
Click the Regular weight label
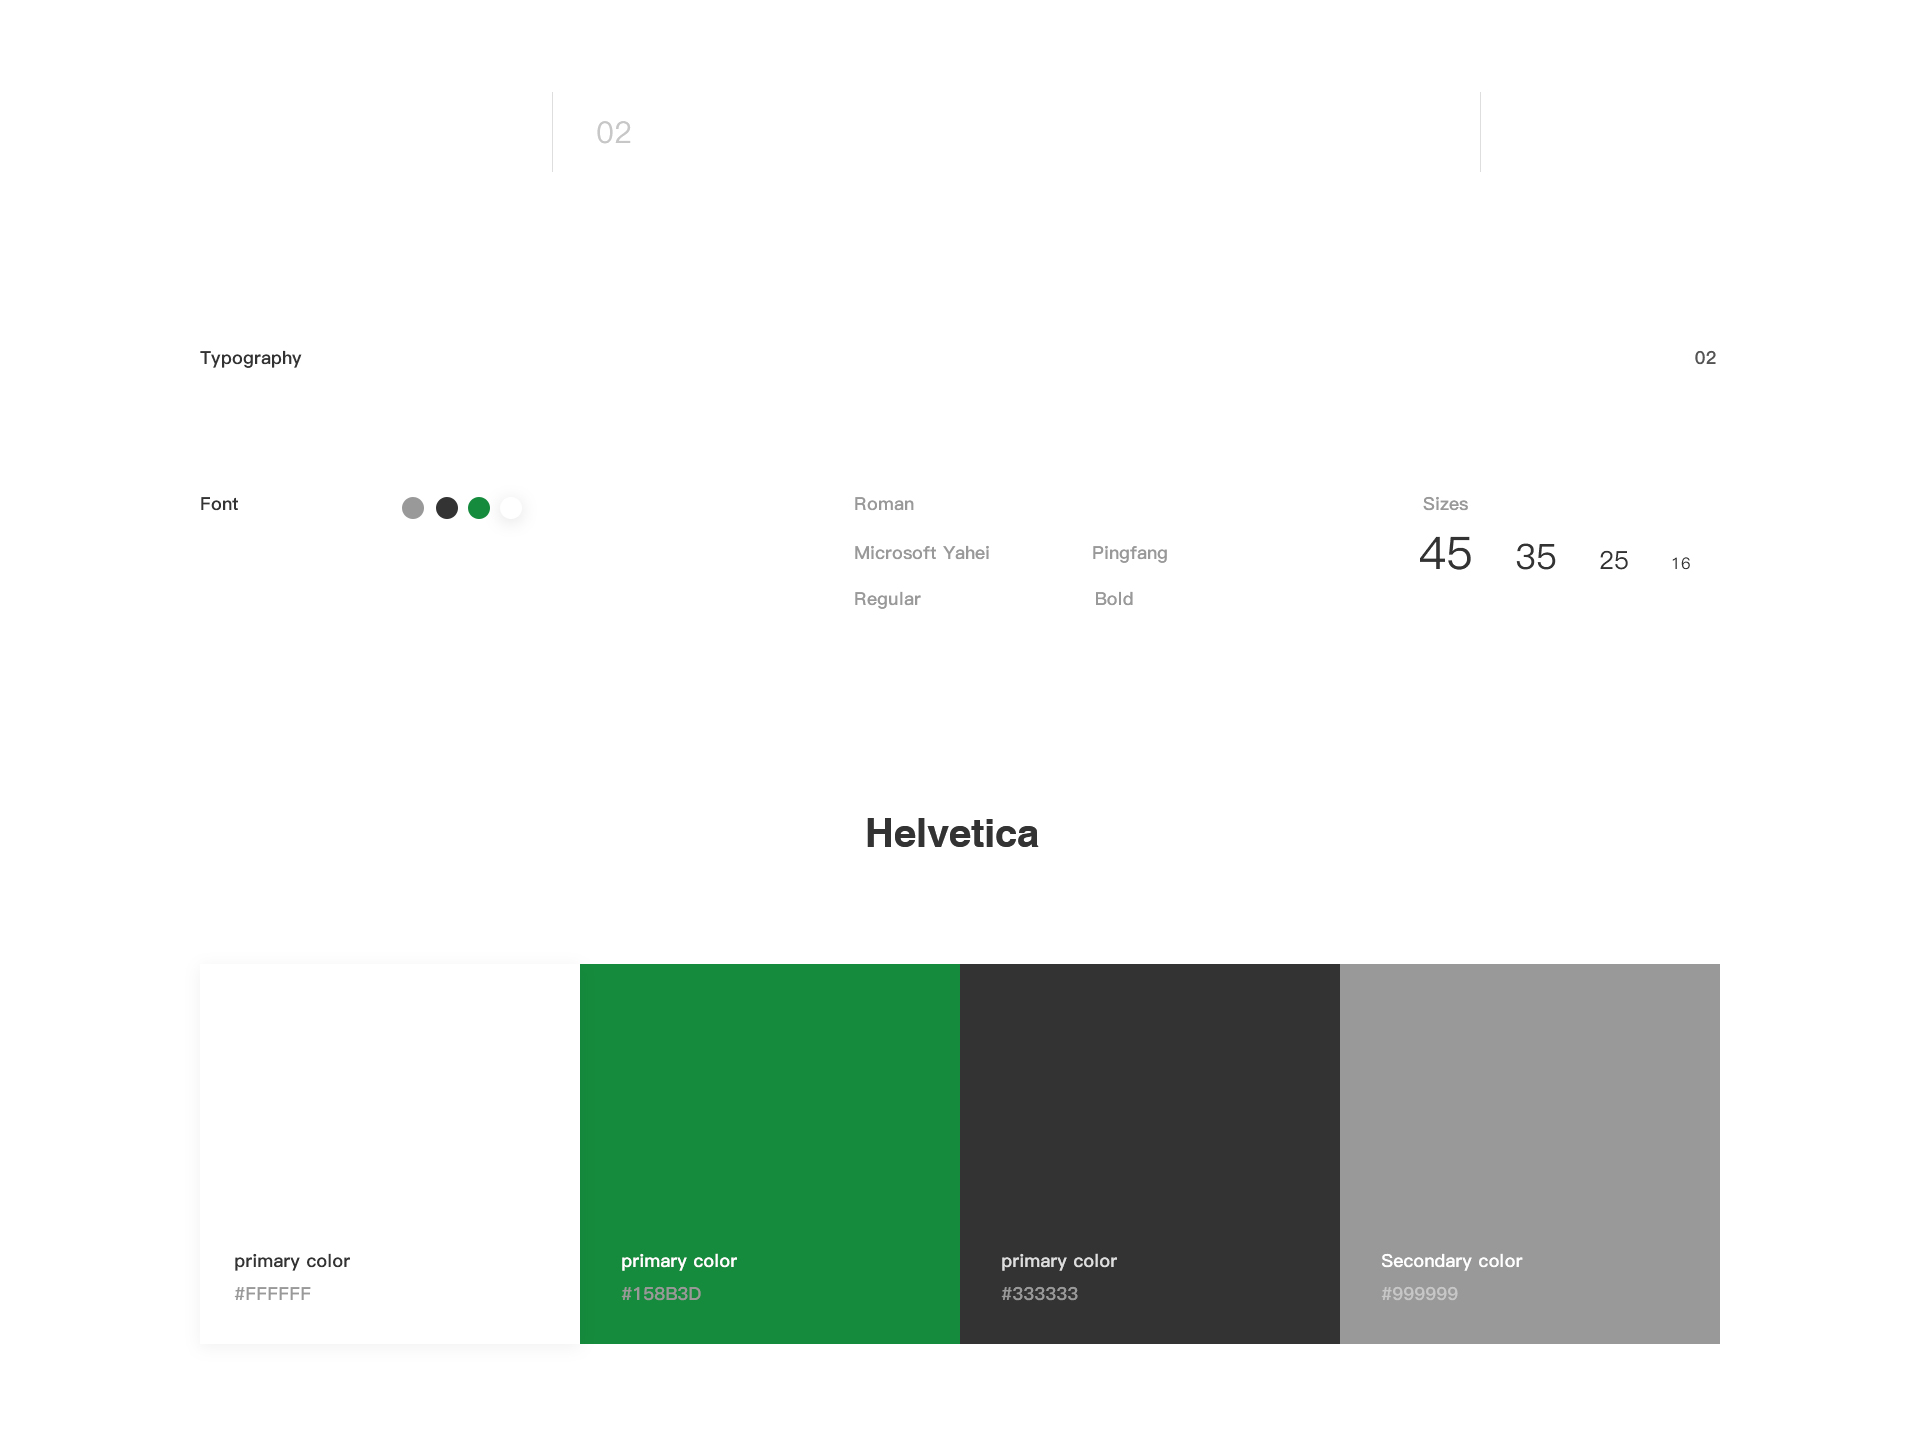click(x=887, y=599)
